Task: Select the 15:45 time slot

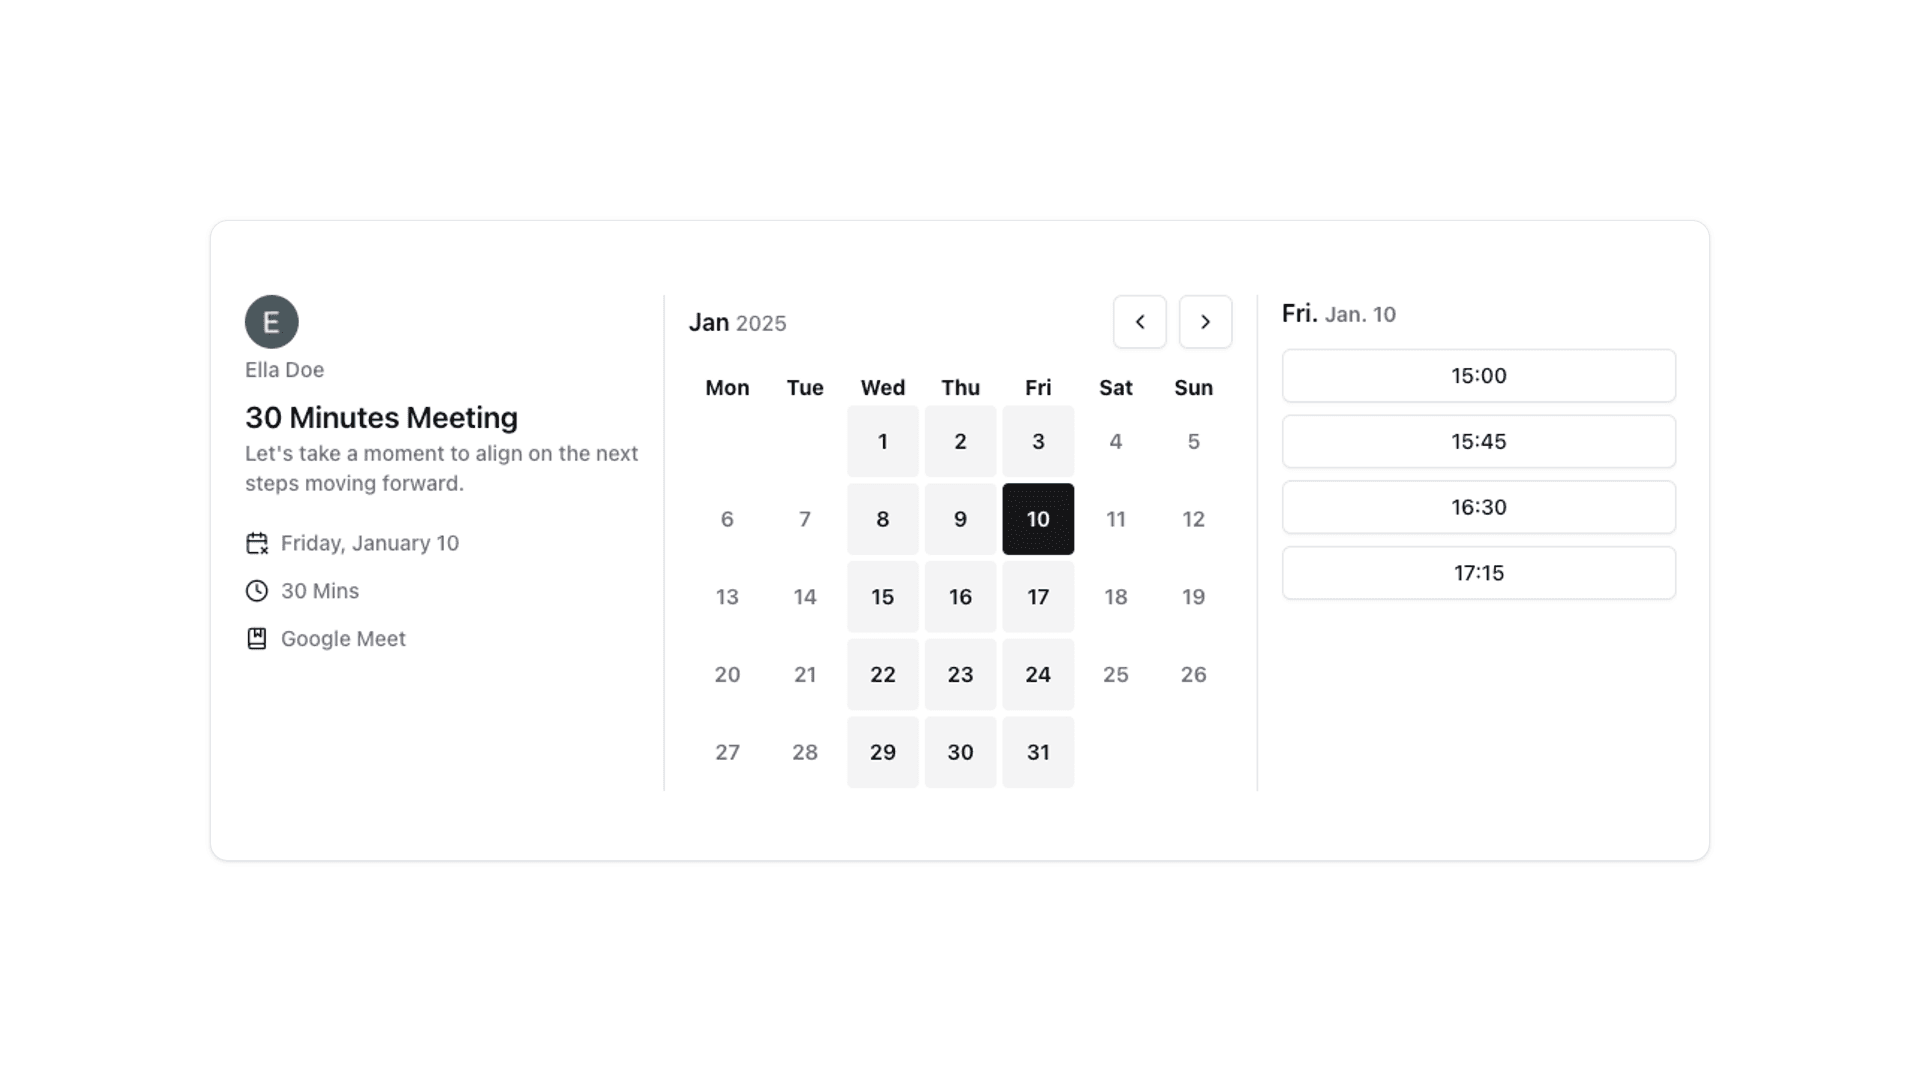Action: pos(1478,442)
